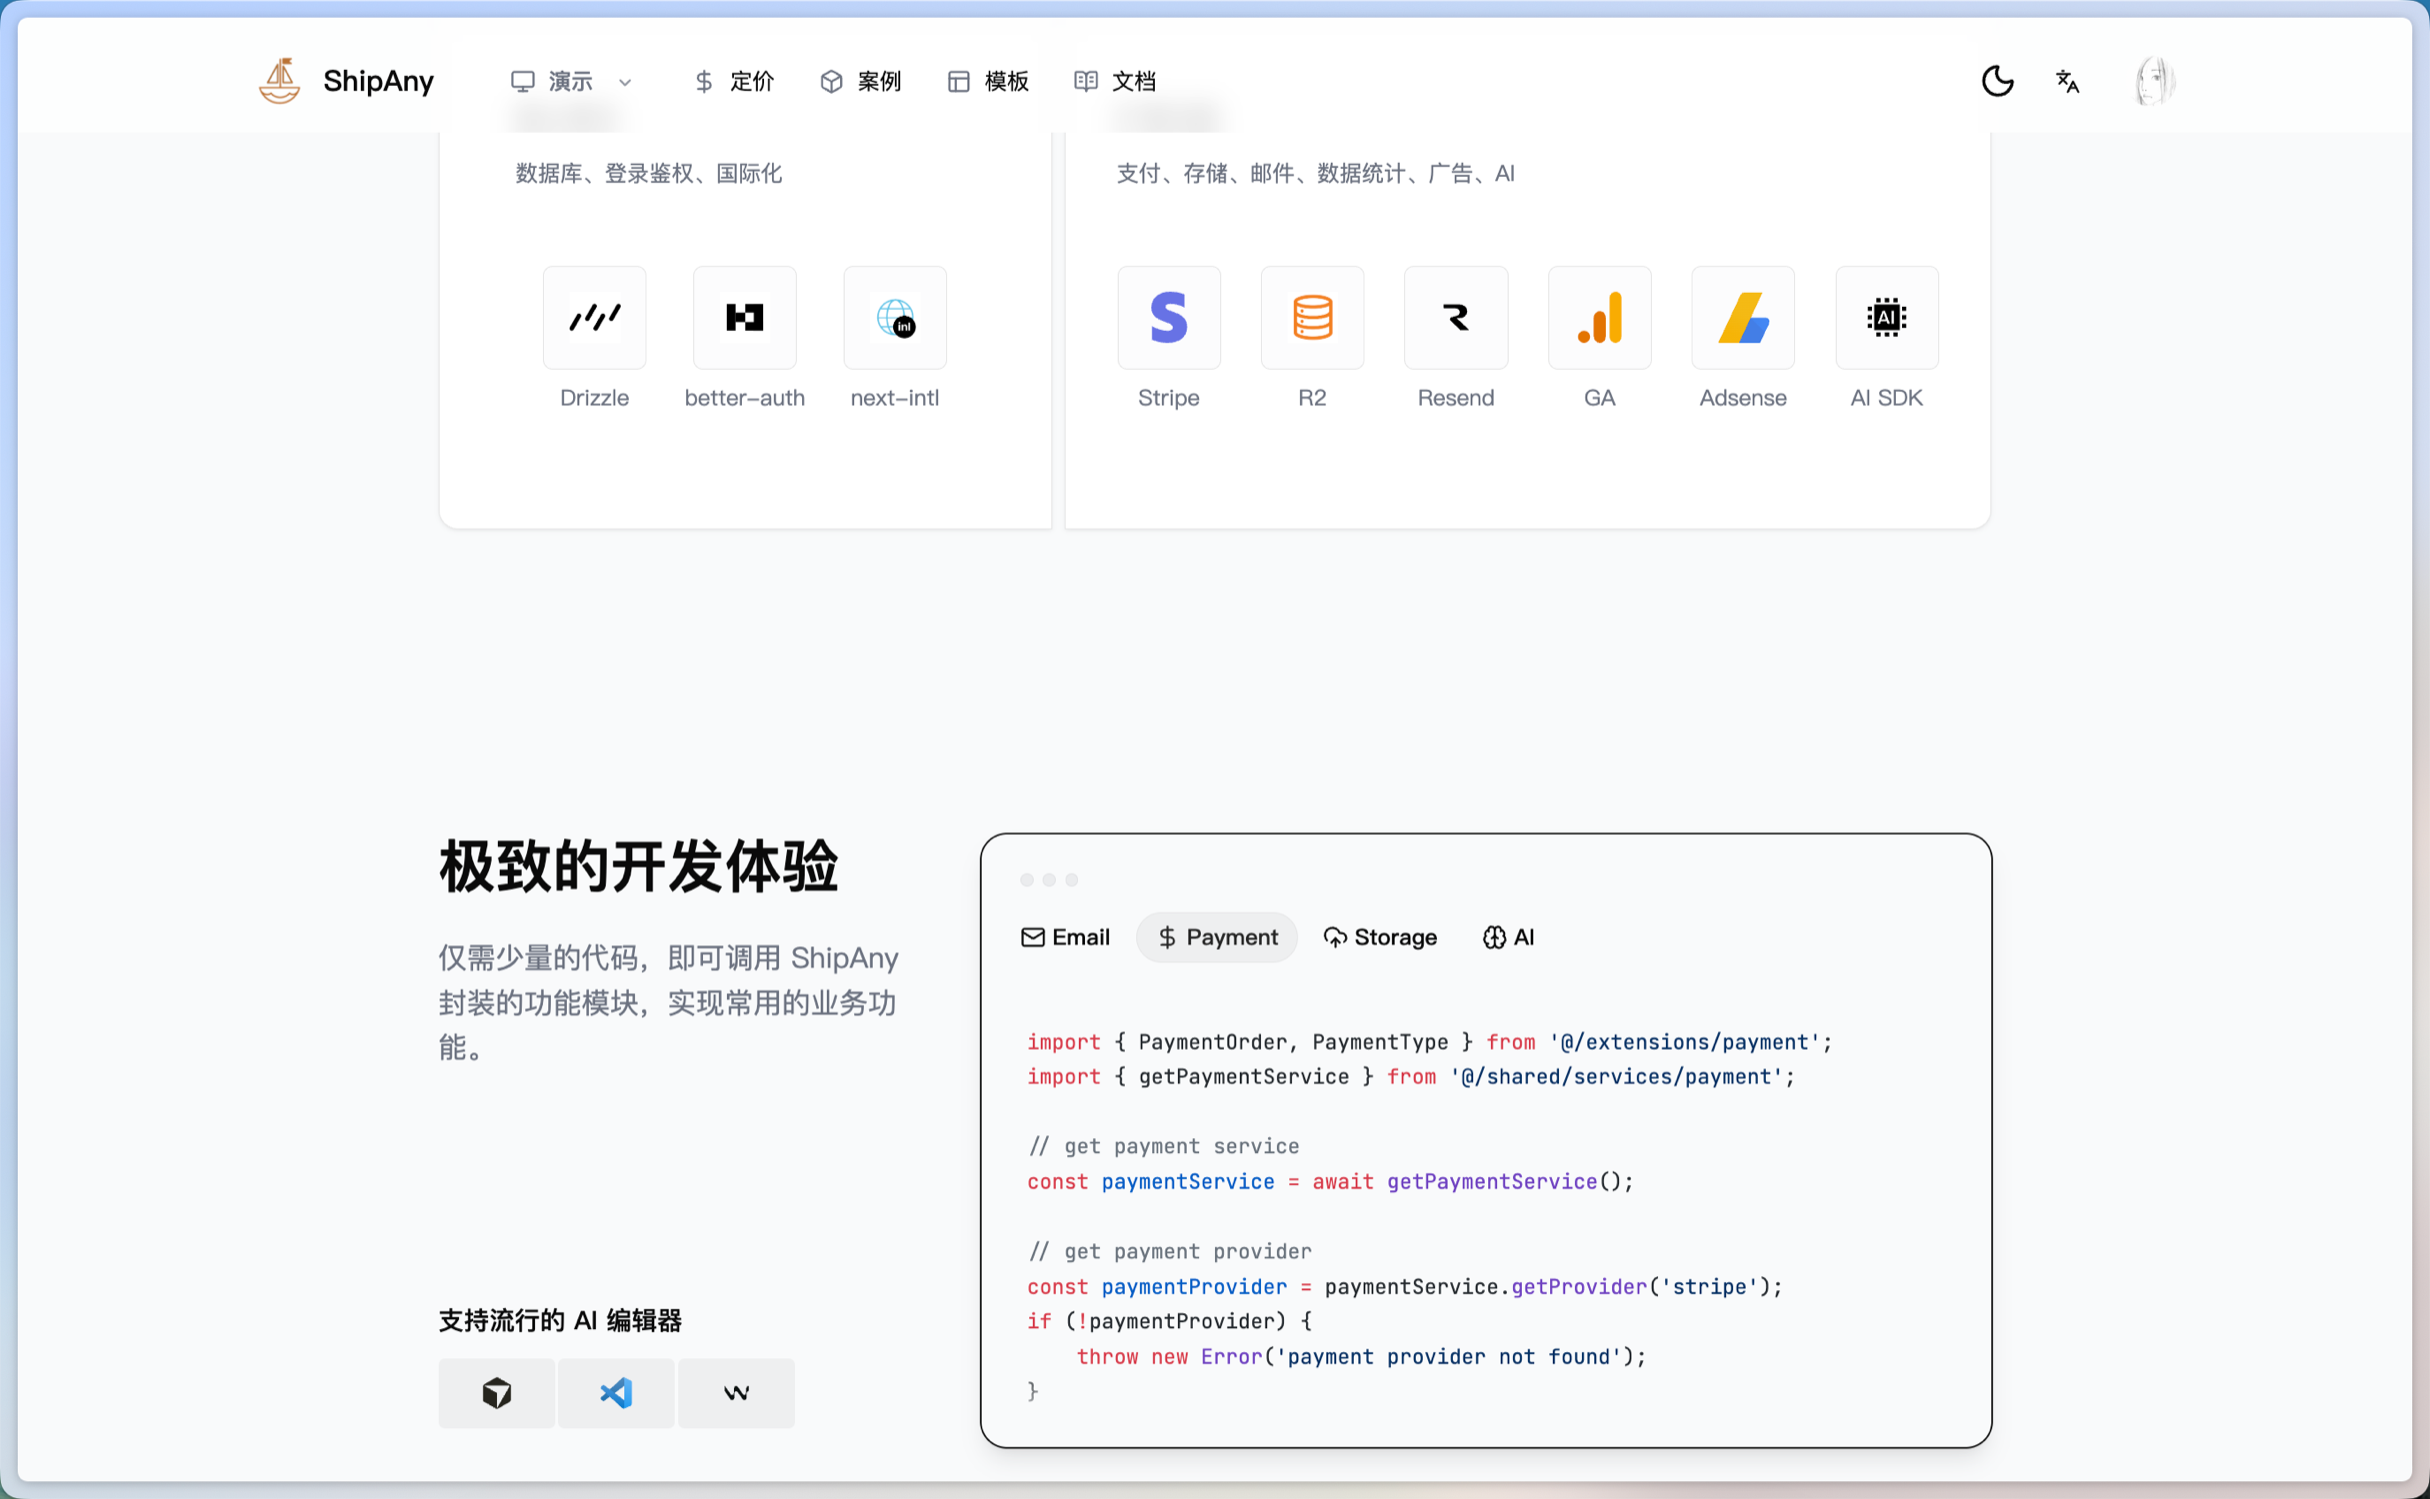Expand the 演示 demo dropdown menu
Image resolution: width=2430 pixels, height=1499 pixels.
571,81
